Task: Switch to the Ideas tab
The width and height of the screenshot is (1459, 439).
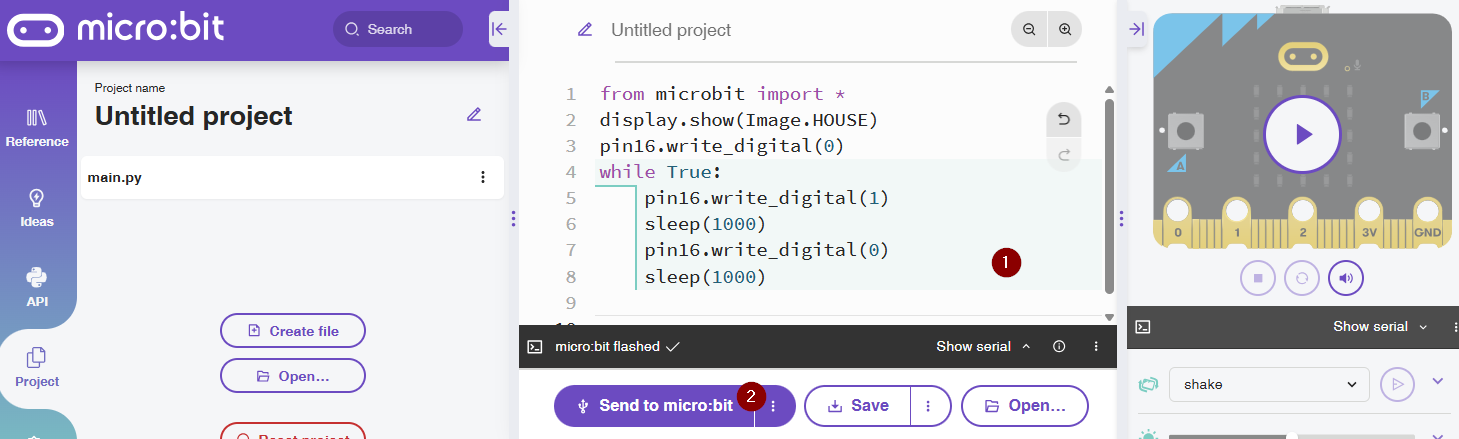Action: click(x=37, y=208)
